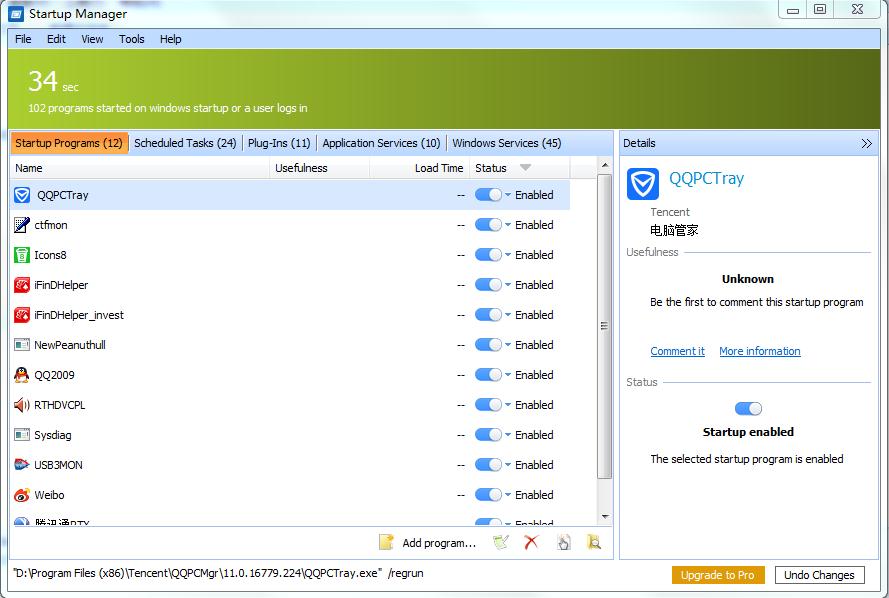Click the red X delete program icon
The width and height of the screenshot is (889, 598).
click(x=531, y=542)
